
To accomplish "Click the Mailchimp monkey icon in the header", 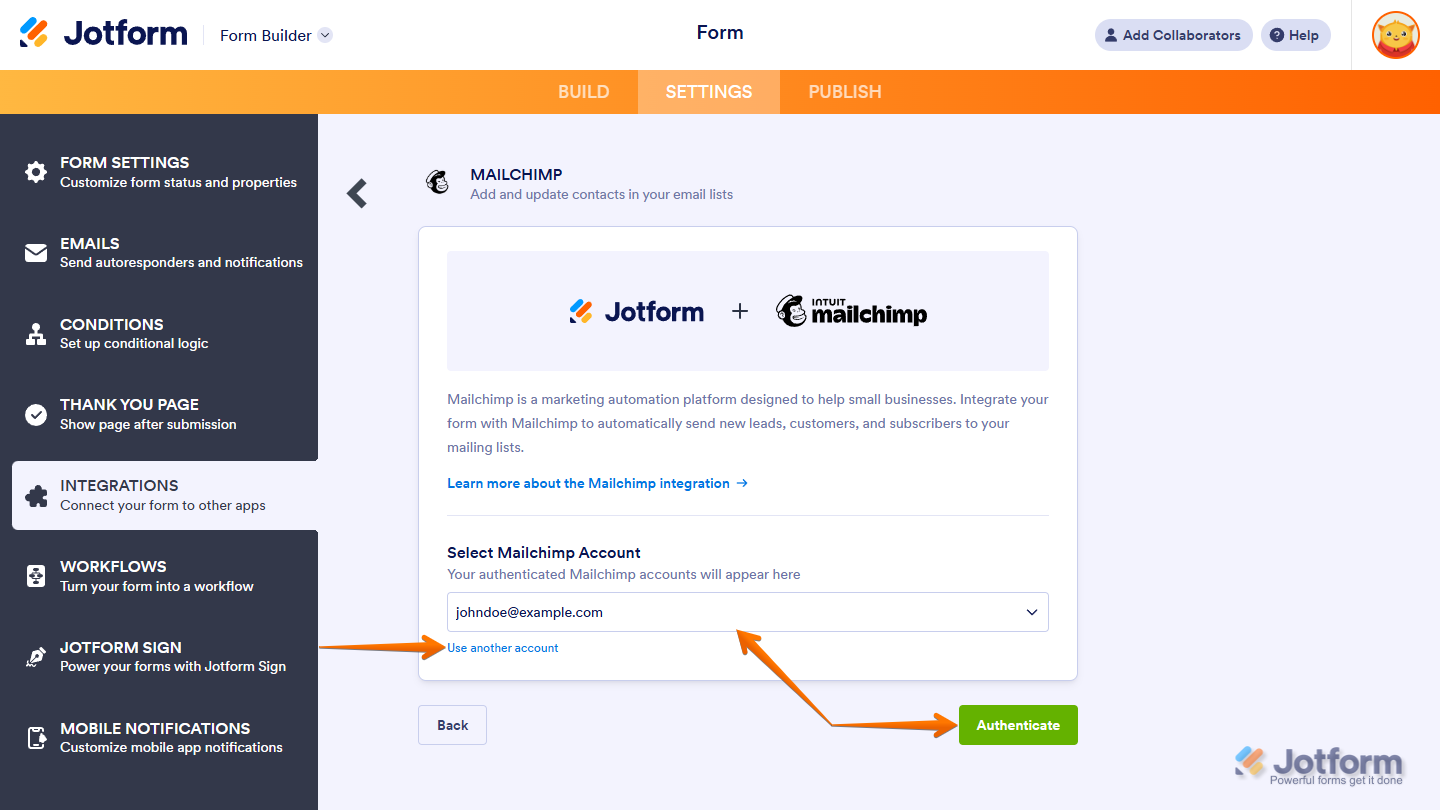I will click(438, 182).
